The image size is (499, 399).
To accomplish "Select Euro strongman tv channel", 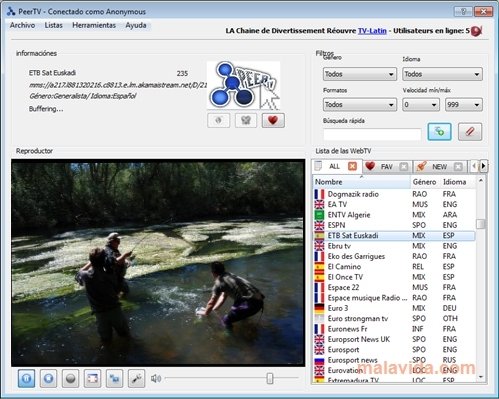I will [394, 318].
